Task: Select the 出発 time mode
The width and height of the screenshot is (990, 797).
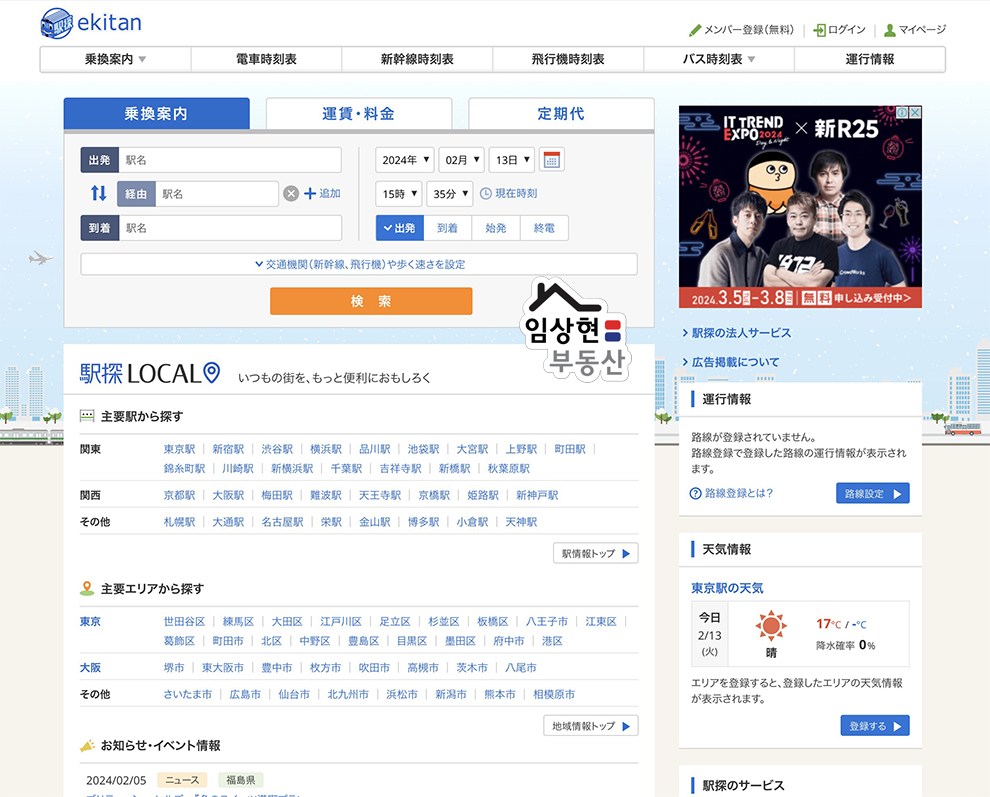Action: [x=400, y=228]
